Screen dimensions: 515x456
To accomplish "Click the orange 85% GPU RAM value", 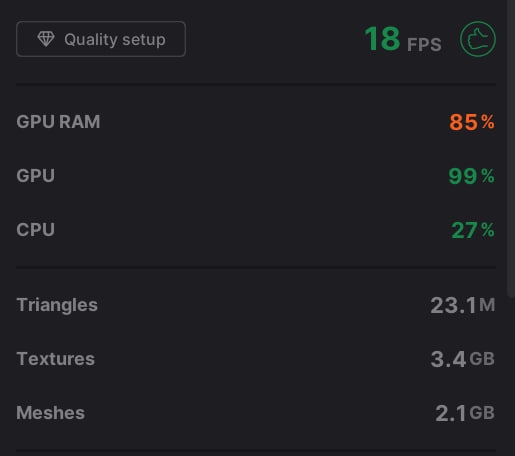I will [472, 122].
